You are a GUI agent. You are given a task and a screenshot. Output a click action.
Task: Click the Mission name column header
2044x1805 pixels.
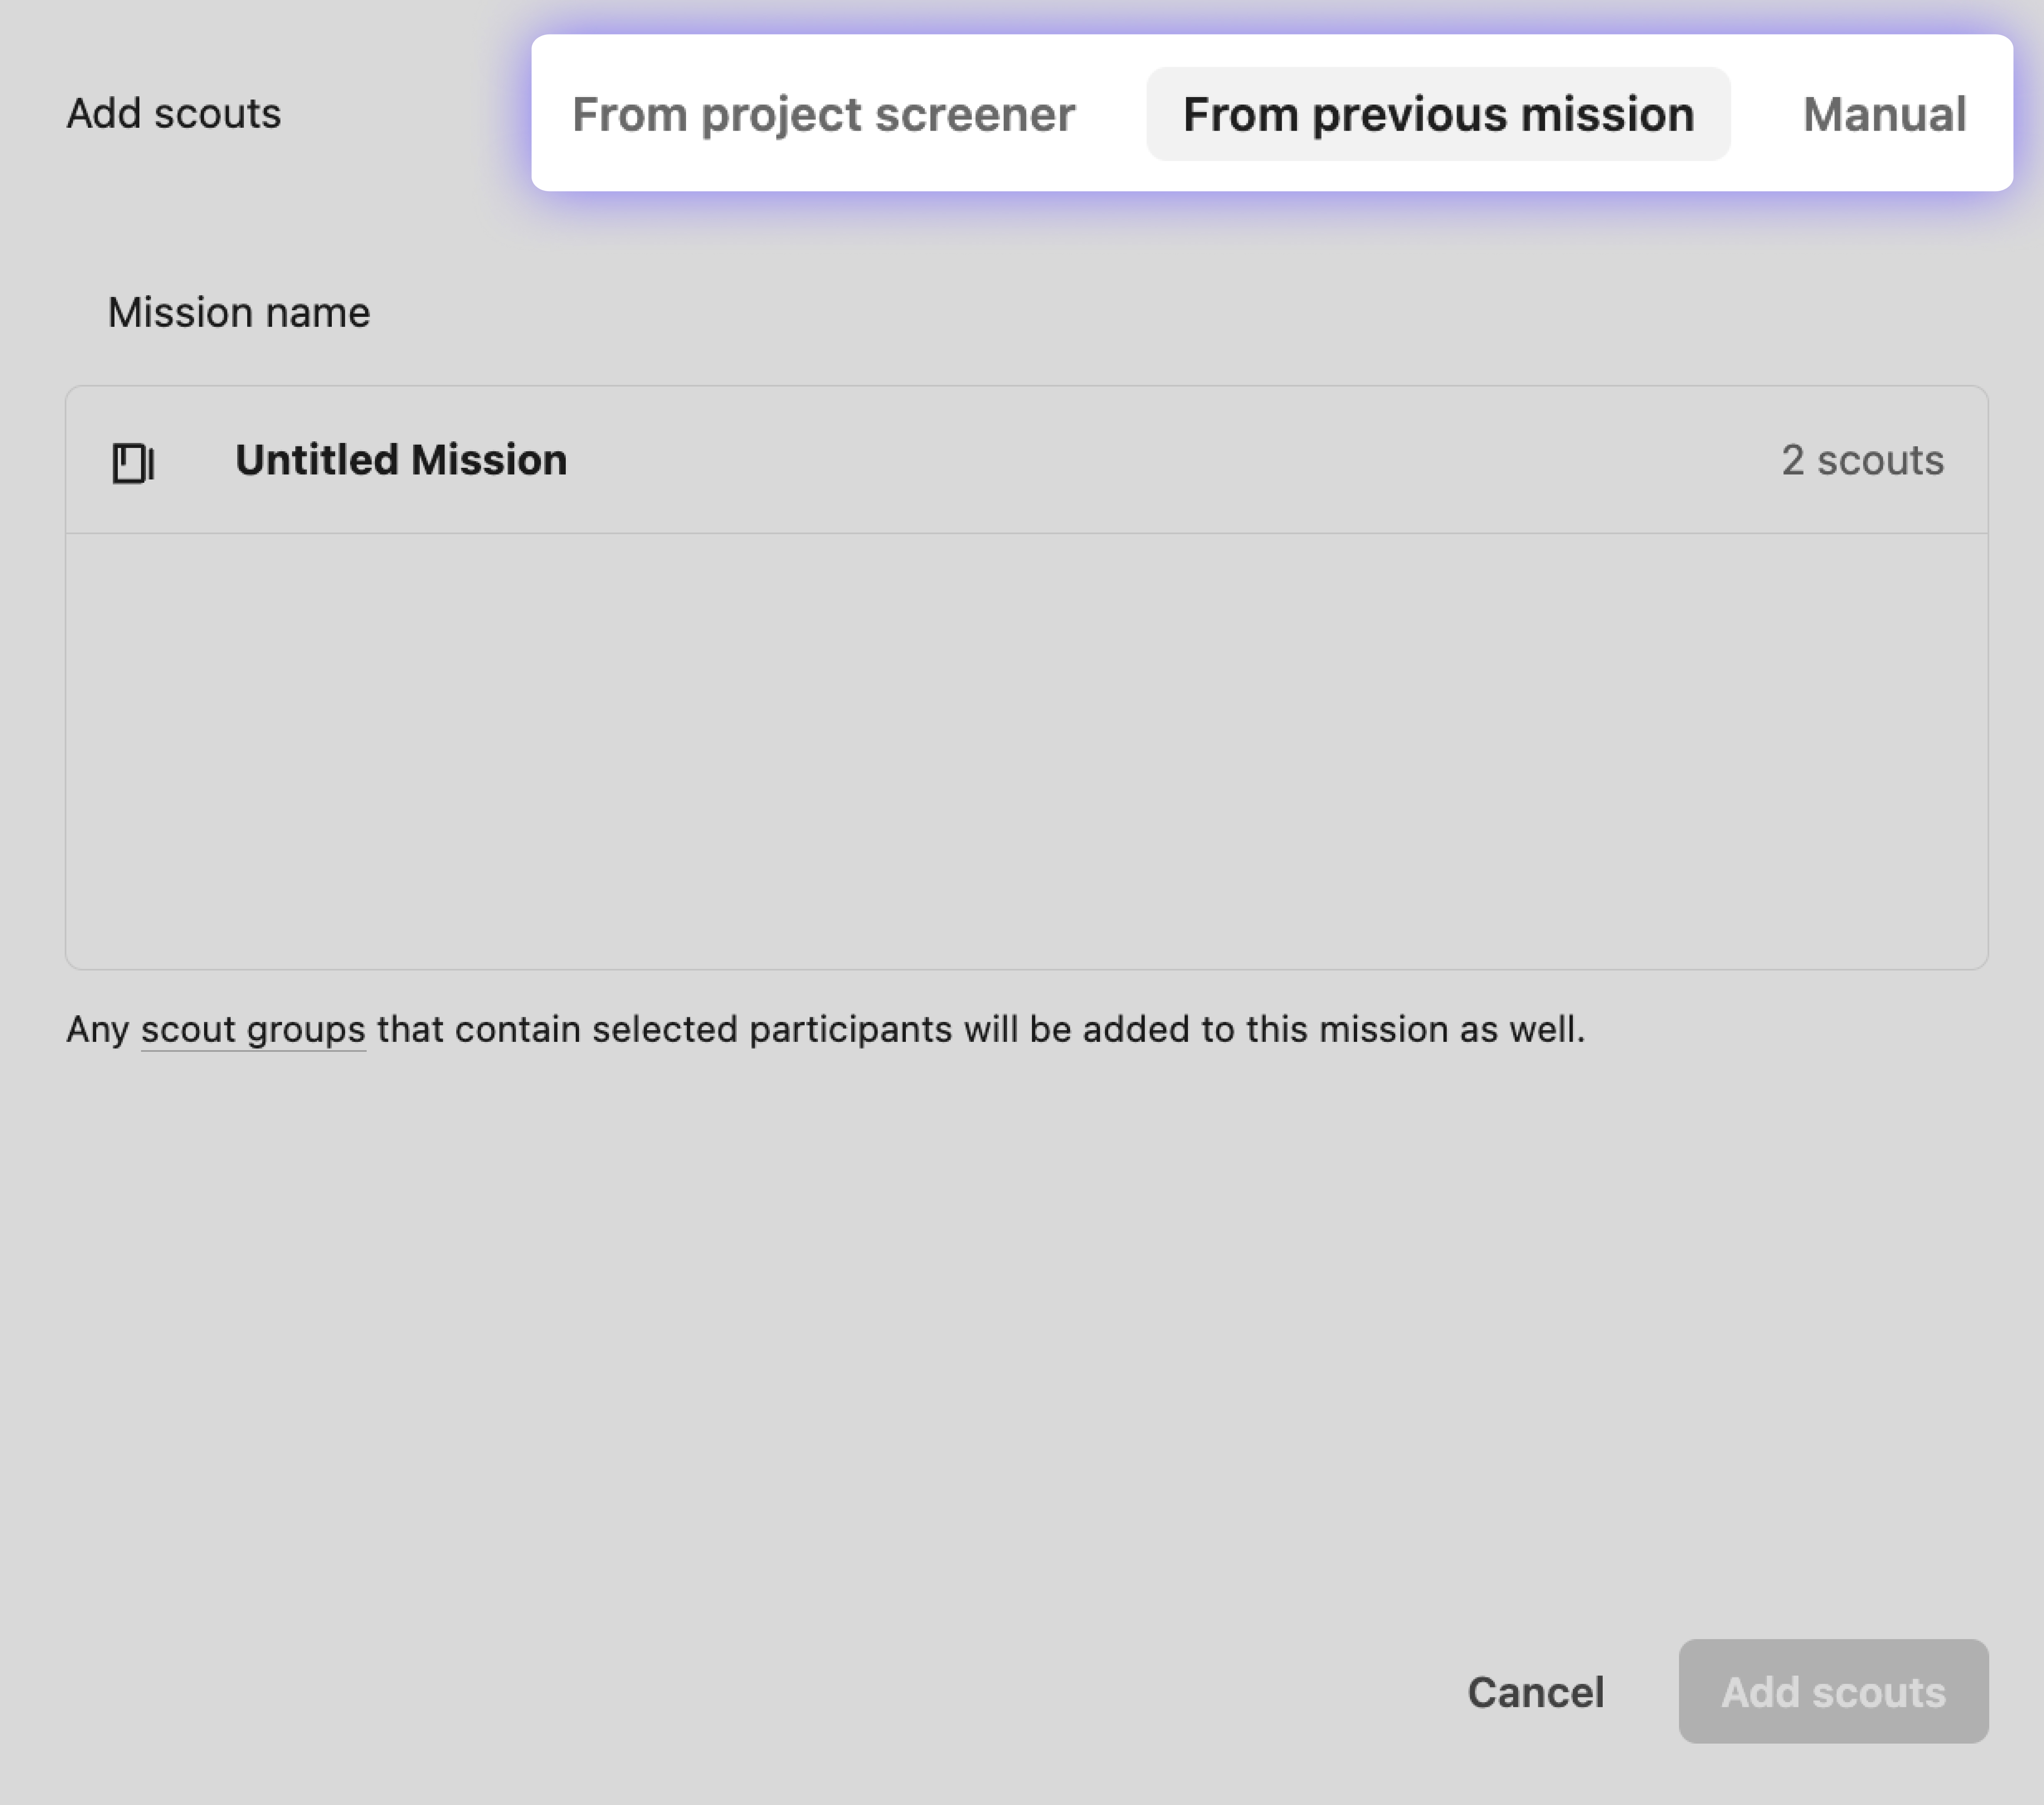pos(239,313)
